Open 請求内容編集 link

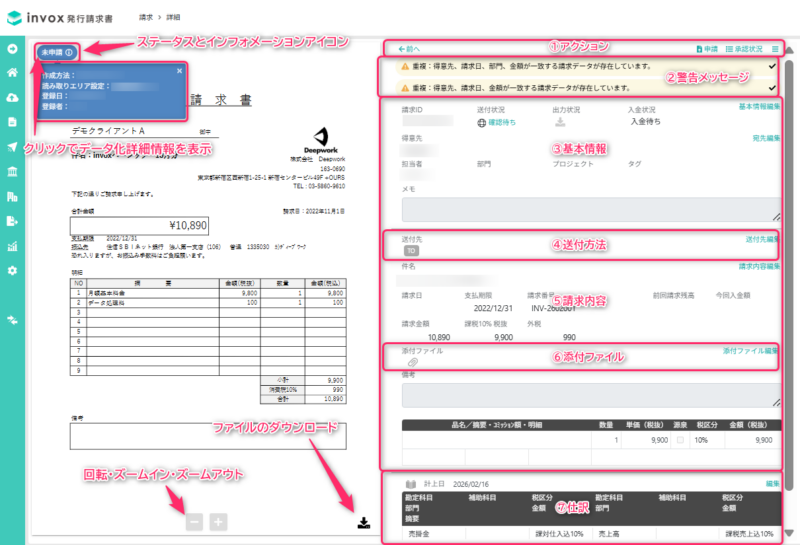760,266
